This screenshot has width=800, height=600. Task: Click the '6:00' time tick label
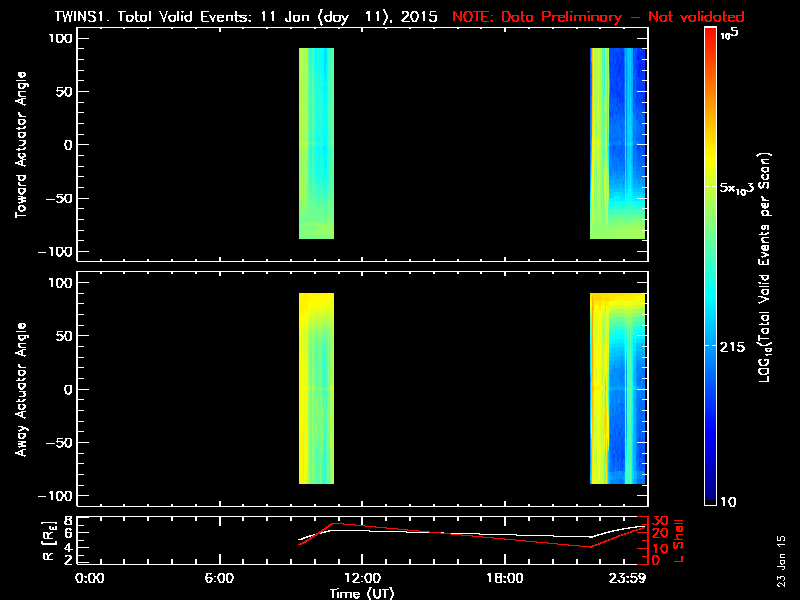pos(219,578)
